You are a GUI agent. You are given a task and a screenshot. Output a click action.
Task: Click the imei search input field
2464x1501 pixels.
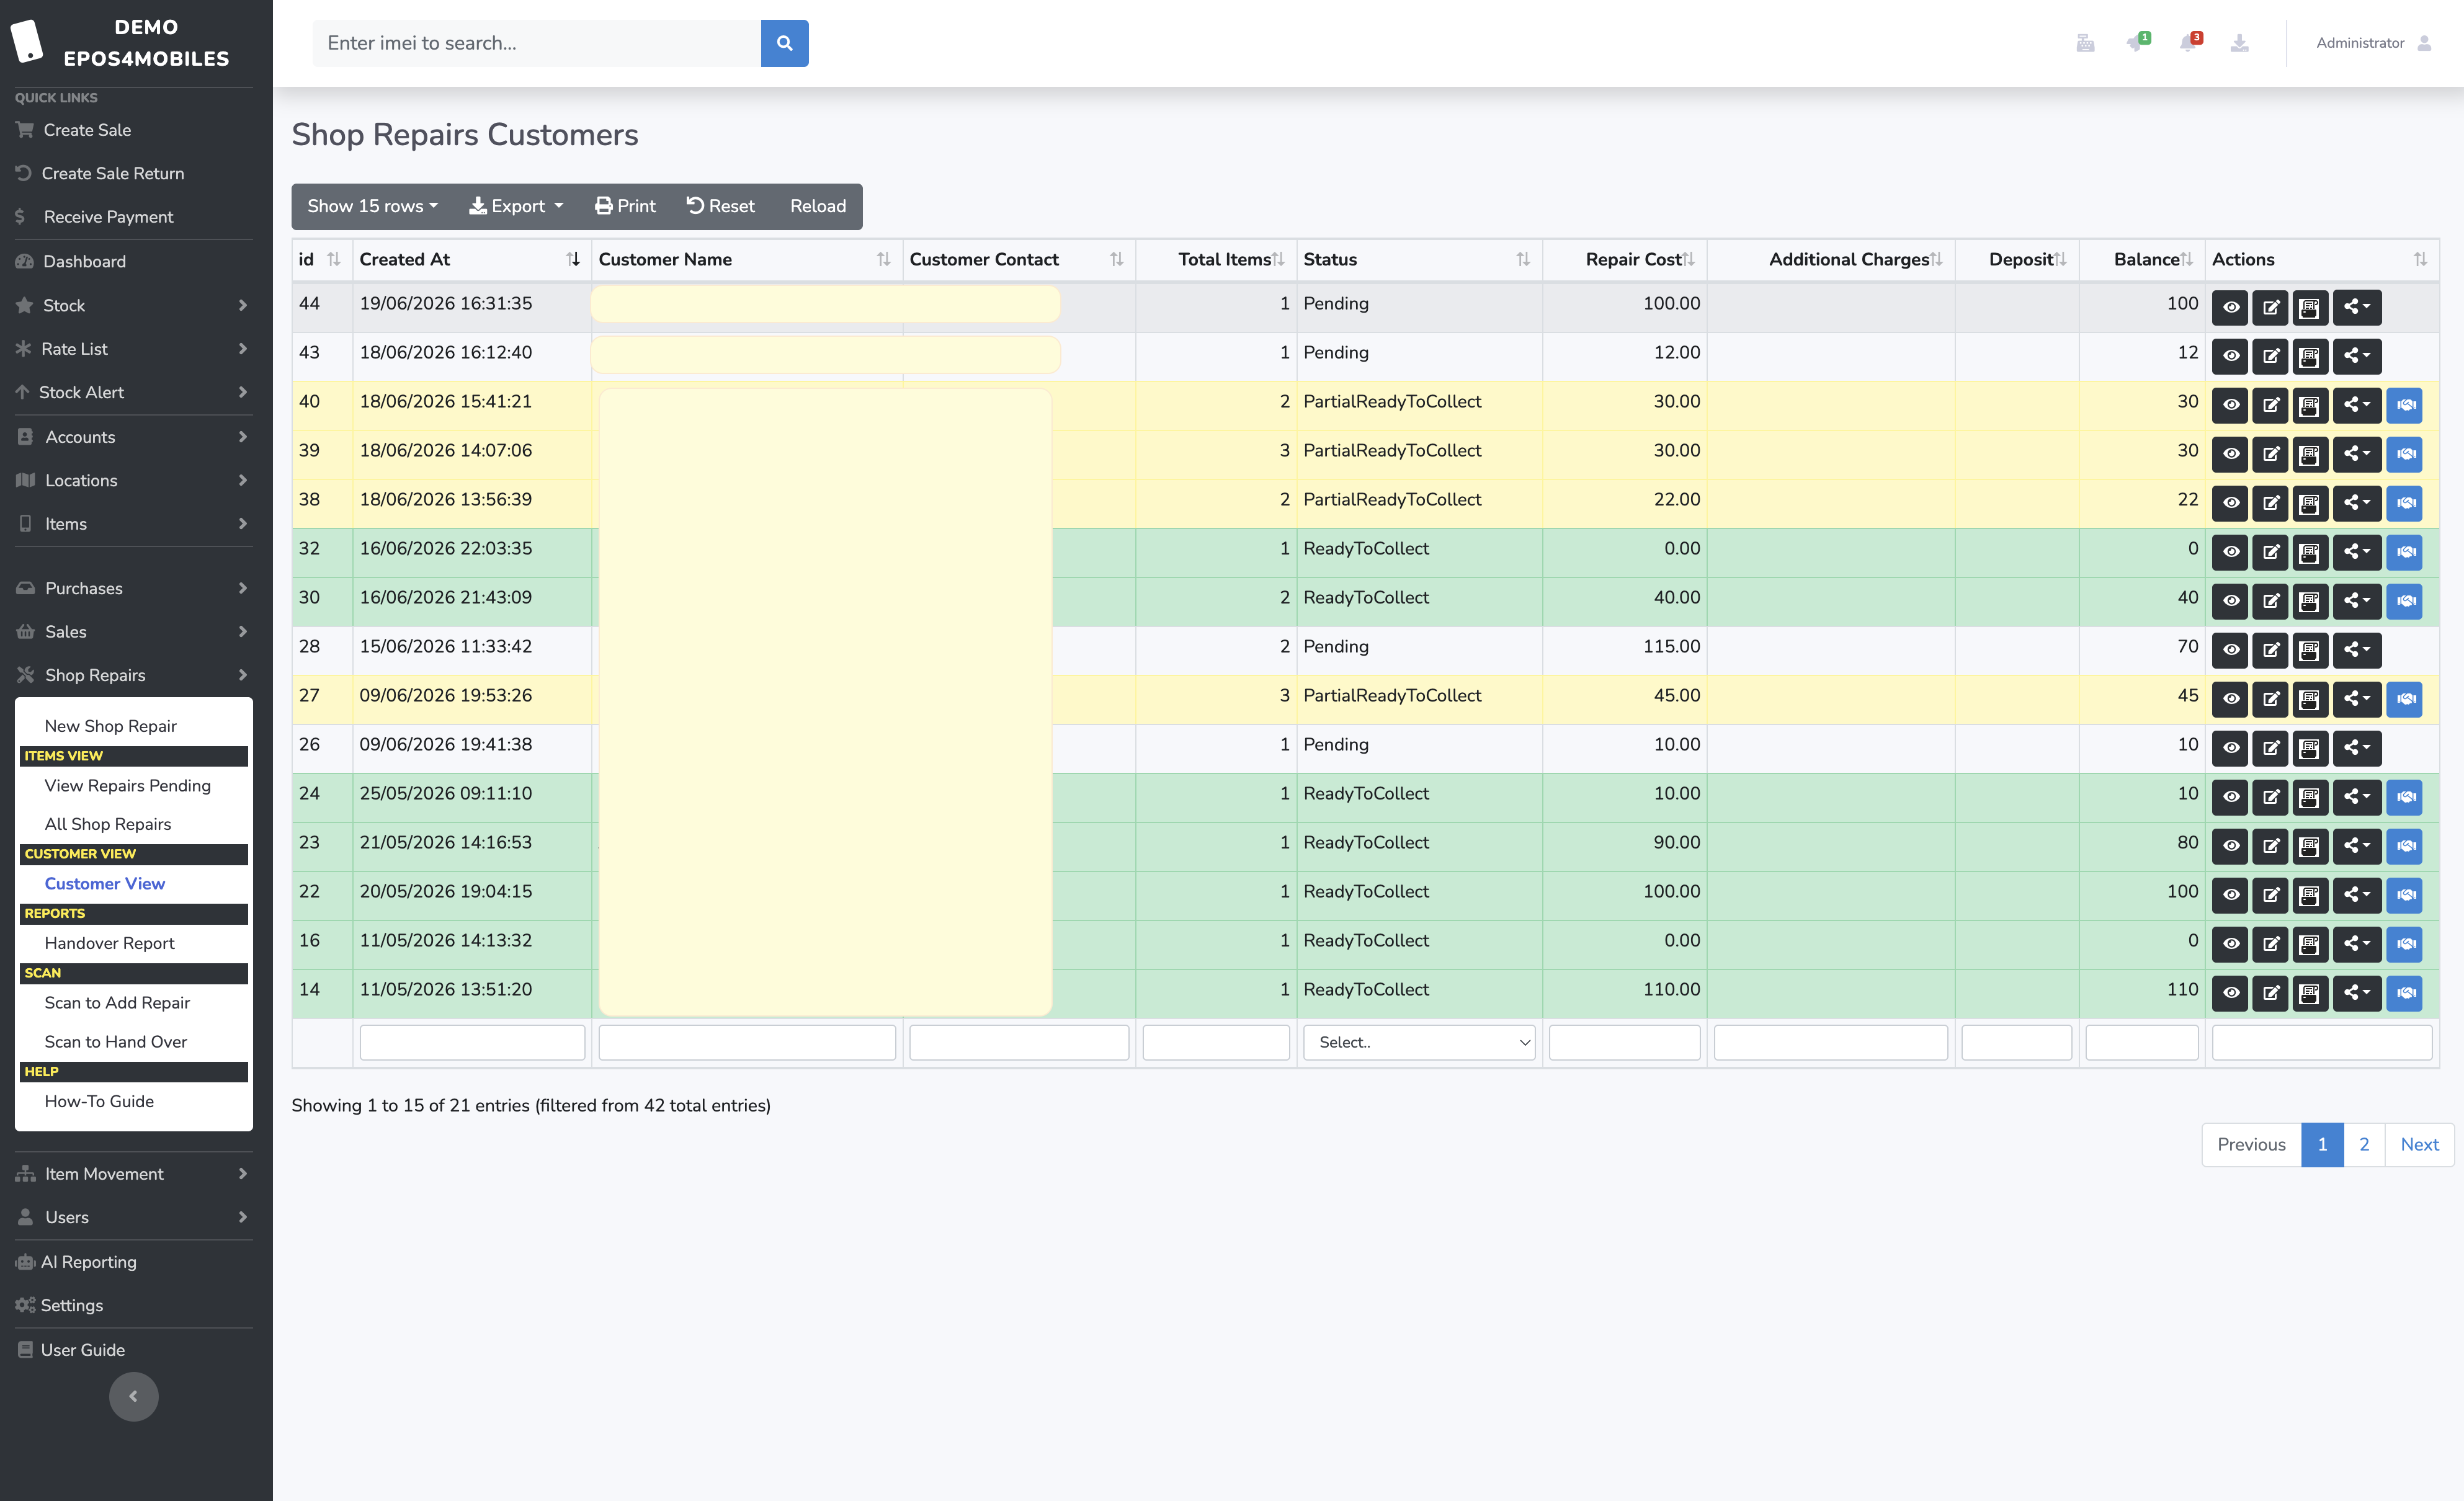pos(537,43)
